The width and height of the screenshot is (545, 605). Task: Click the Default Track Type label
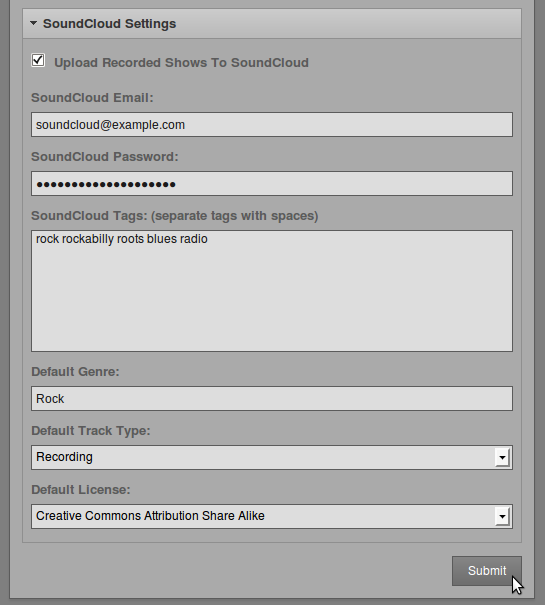[x=91, y=431]
